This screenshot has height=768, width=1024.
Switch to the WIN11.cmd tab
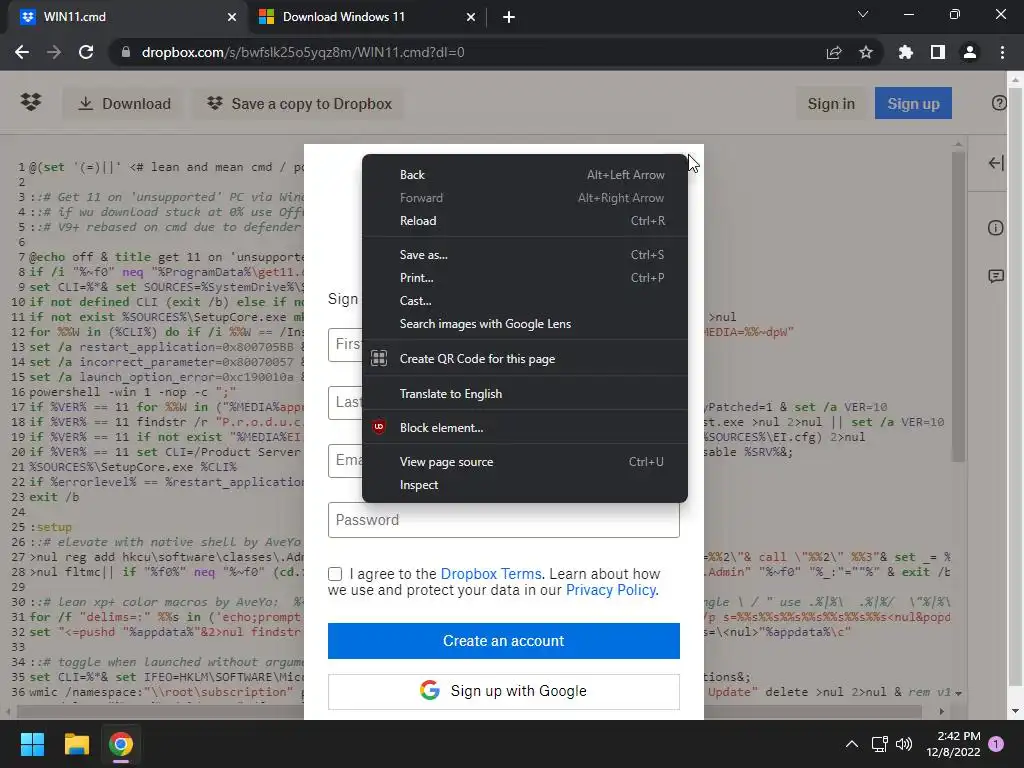tap(127, 17)
